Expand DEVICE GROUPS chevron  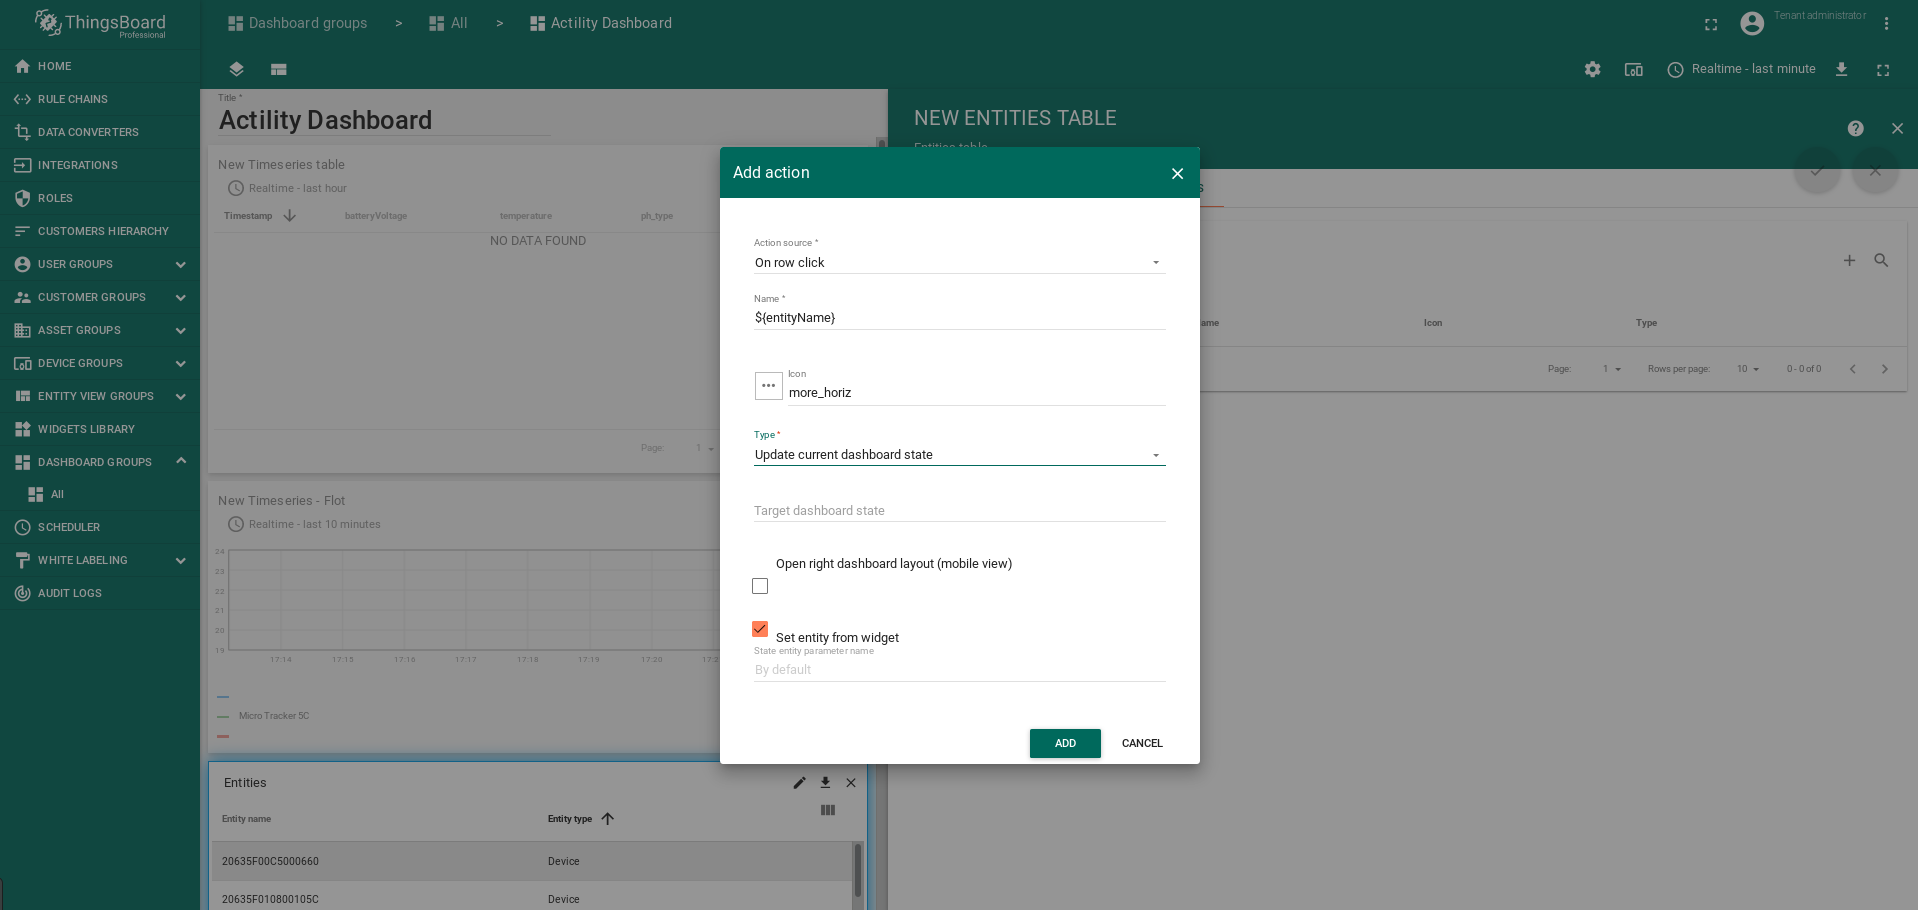point(181,363)
